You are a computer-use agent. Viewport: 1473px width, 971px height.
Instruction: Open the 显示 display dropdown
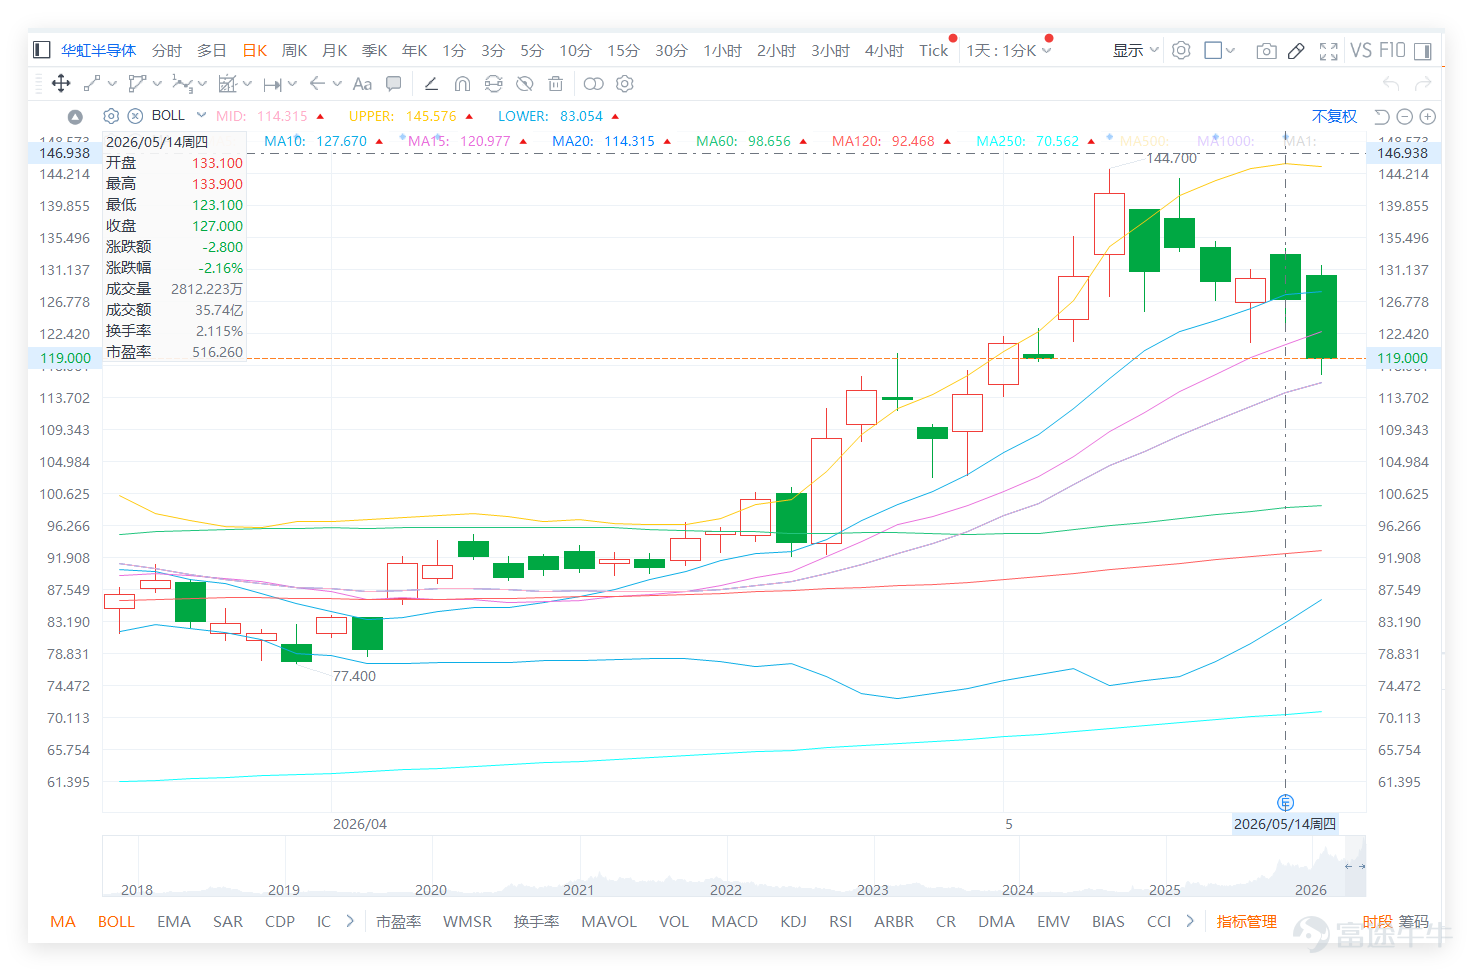1135,51
